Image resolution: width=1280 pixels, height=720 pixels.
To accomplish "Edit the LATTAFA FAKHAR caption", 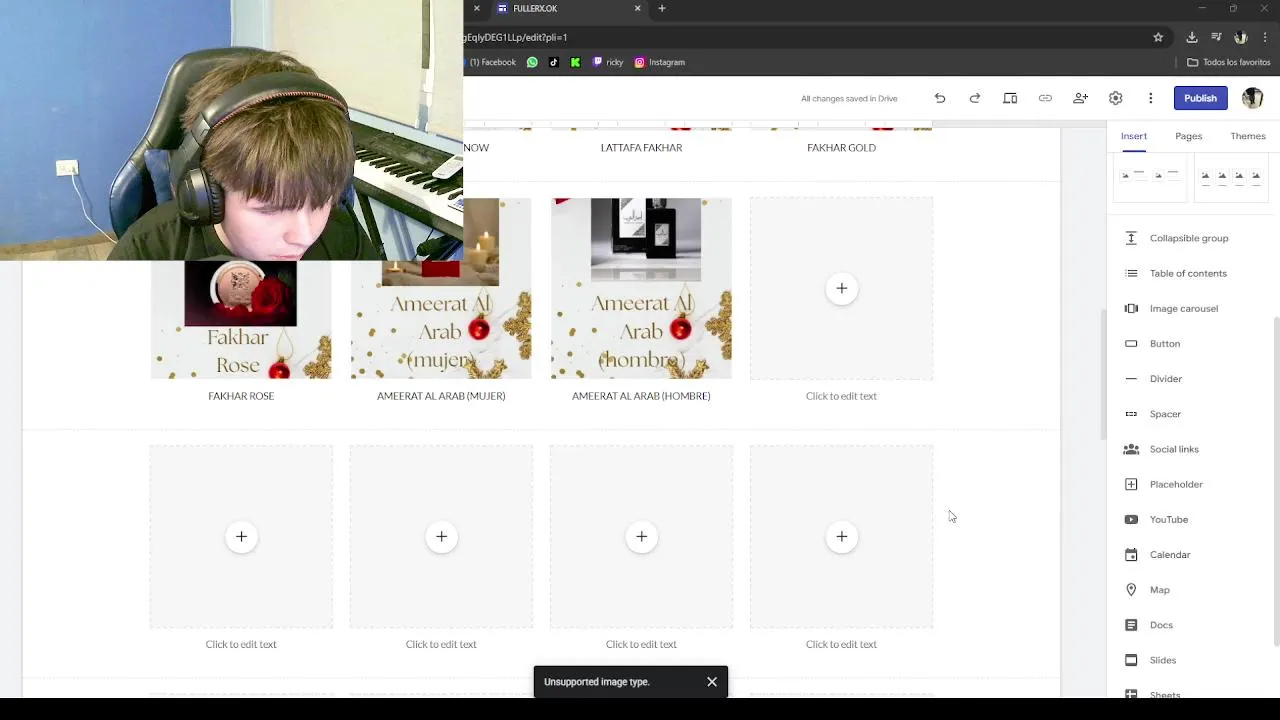I will [641, 147].
